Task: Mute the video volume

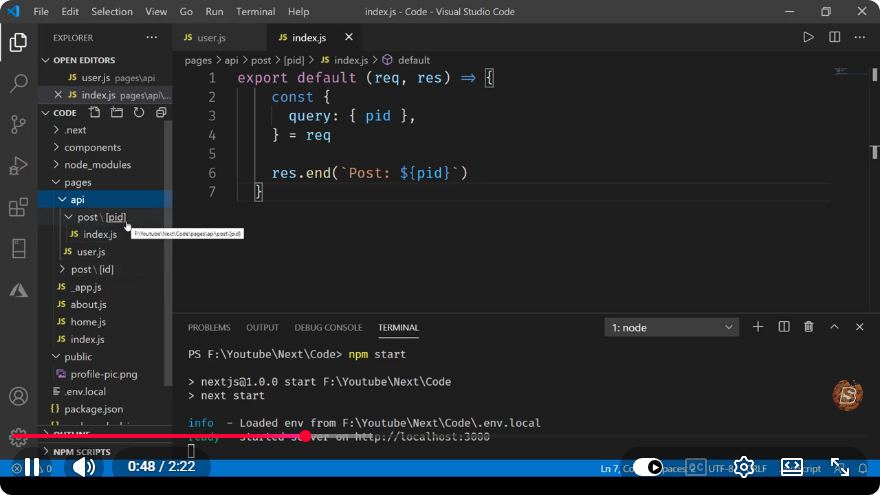Action: (x=84, y=466)
